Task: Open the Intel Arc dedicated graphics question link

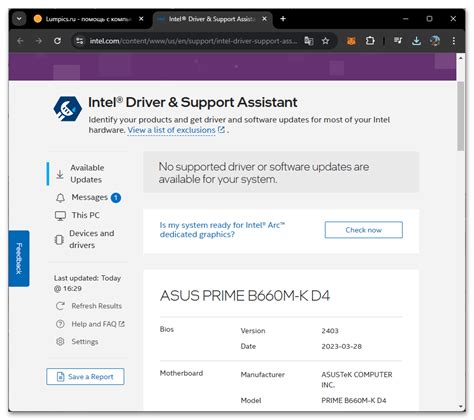Action: 222,230
